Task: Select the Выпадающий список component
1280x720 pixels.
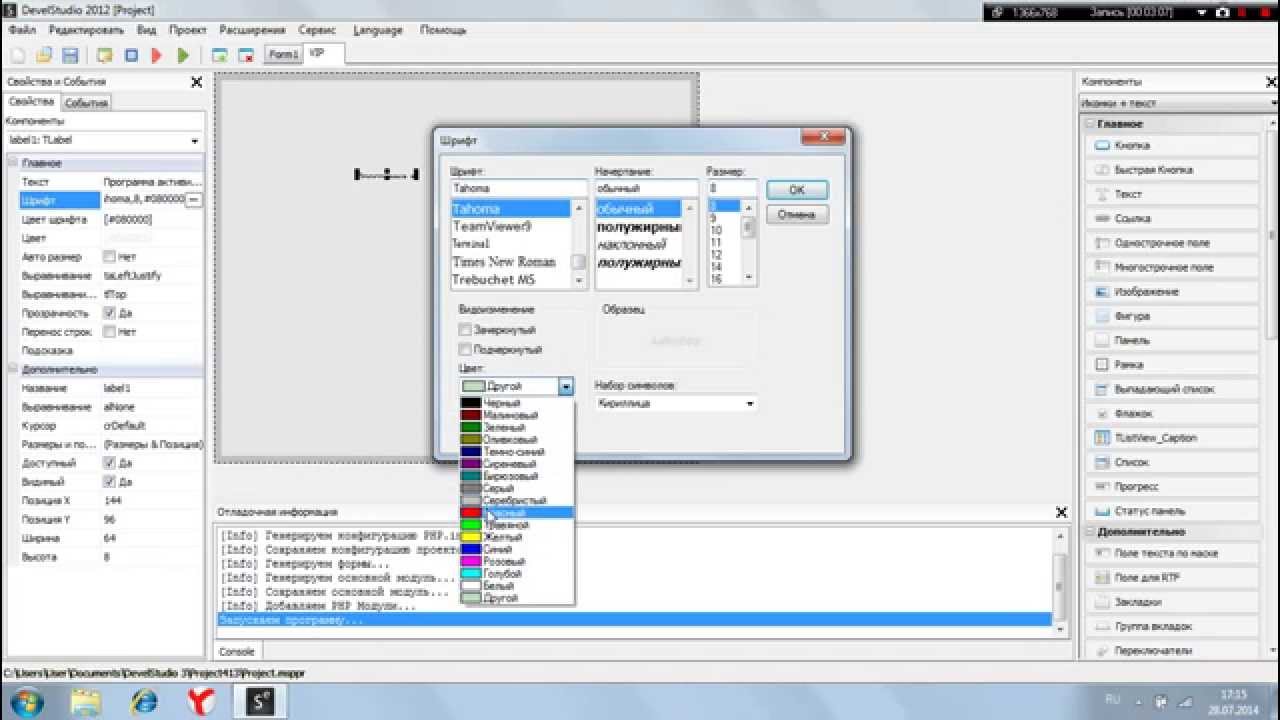Action: tap(1172, 389)
